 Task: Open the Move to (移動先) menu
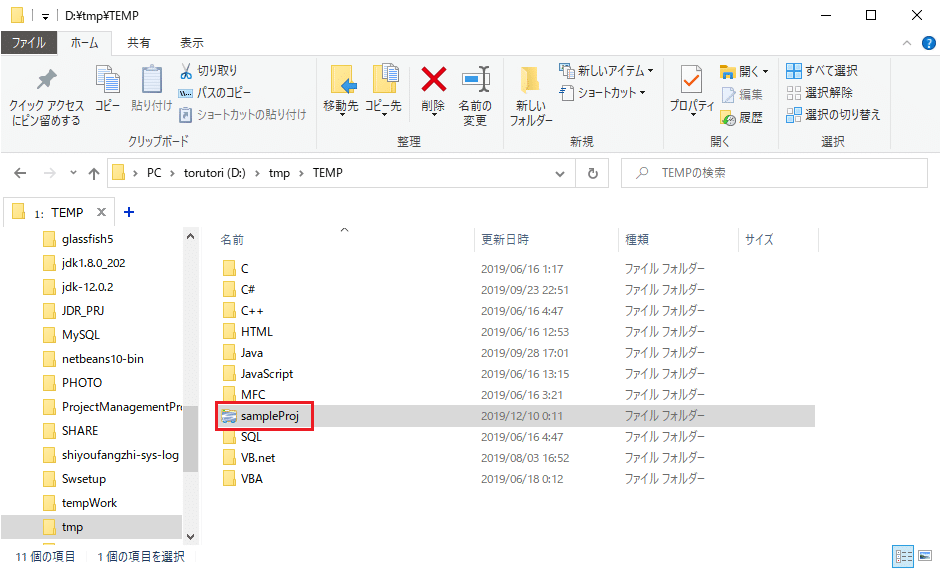click(341, 90)
